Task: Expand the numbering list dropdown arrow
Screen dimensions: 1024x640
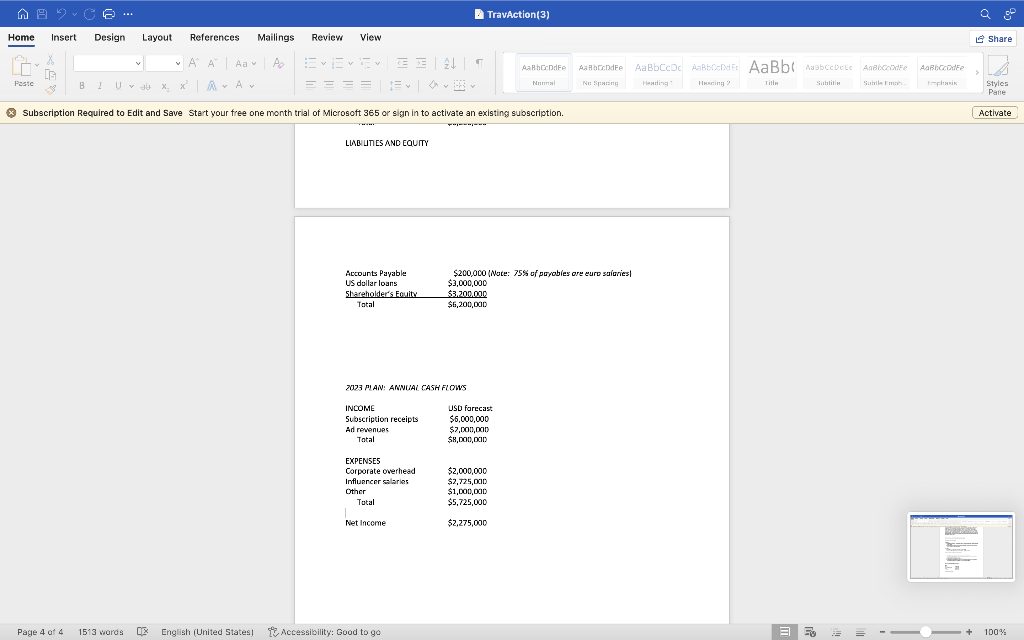Action: tap(351, 63)
